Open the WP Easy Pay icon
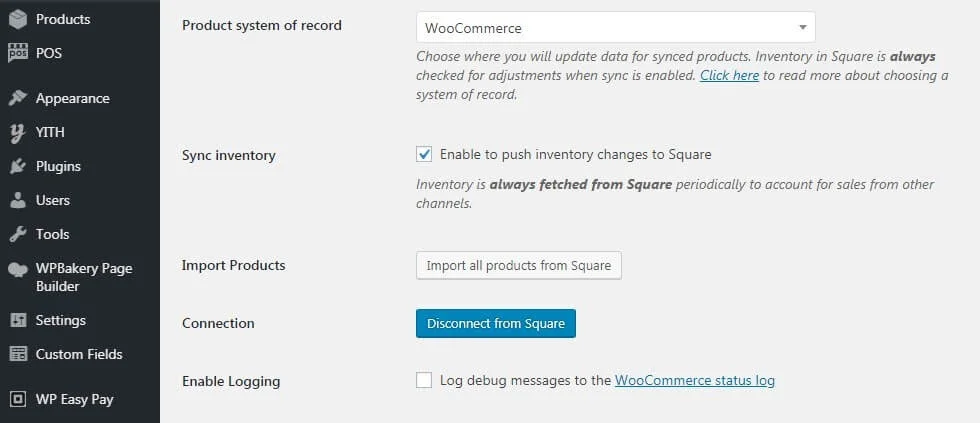Screen dimensions: 980x423 18,399
